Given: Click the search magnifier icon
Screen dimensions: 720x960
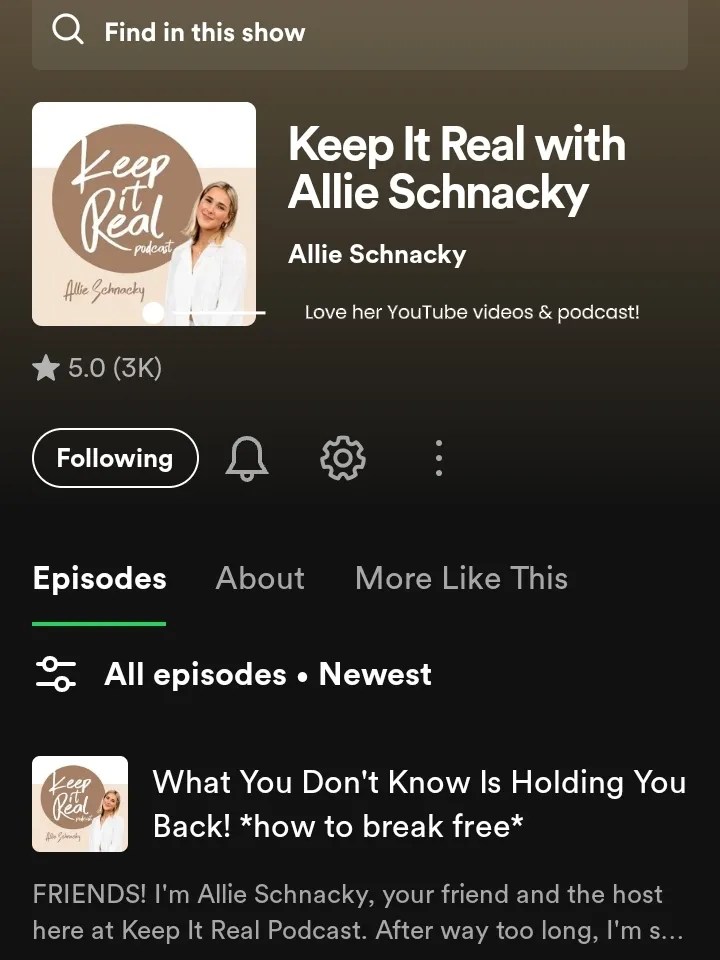Looking at the screenshot, I should 67,31.
